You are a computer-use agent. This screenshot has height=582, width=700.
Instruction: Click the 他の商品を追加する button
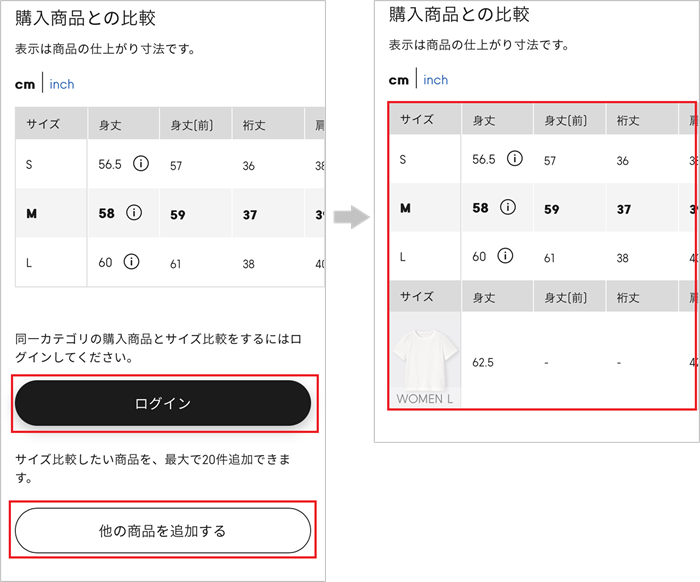click(x=163, y=530)
